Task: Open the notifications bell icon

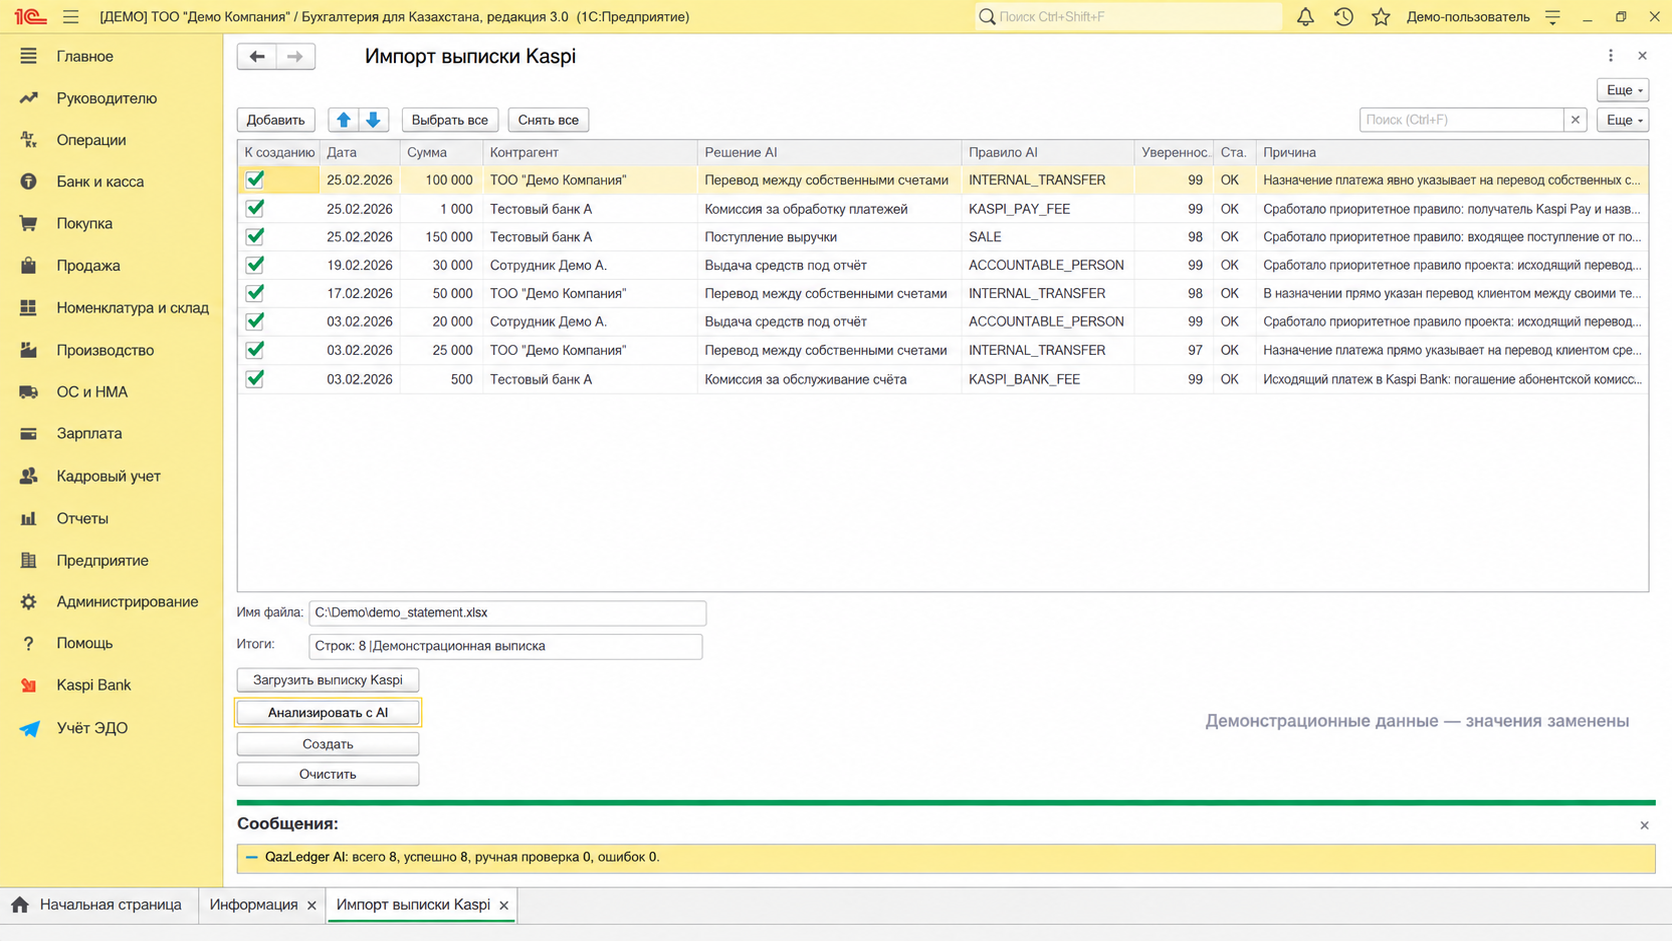Action: (x=1305, y=17)
